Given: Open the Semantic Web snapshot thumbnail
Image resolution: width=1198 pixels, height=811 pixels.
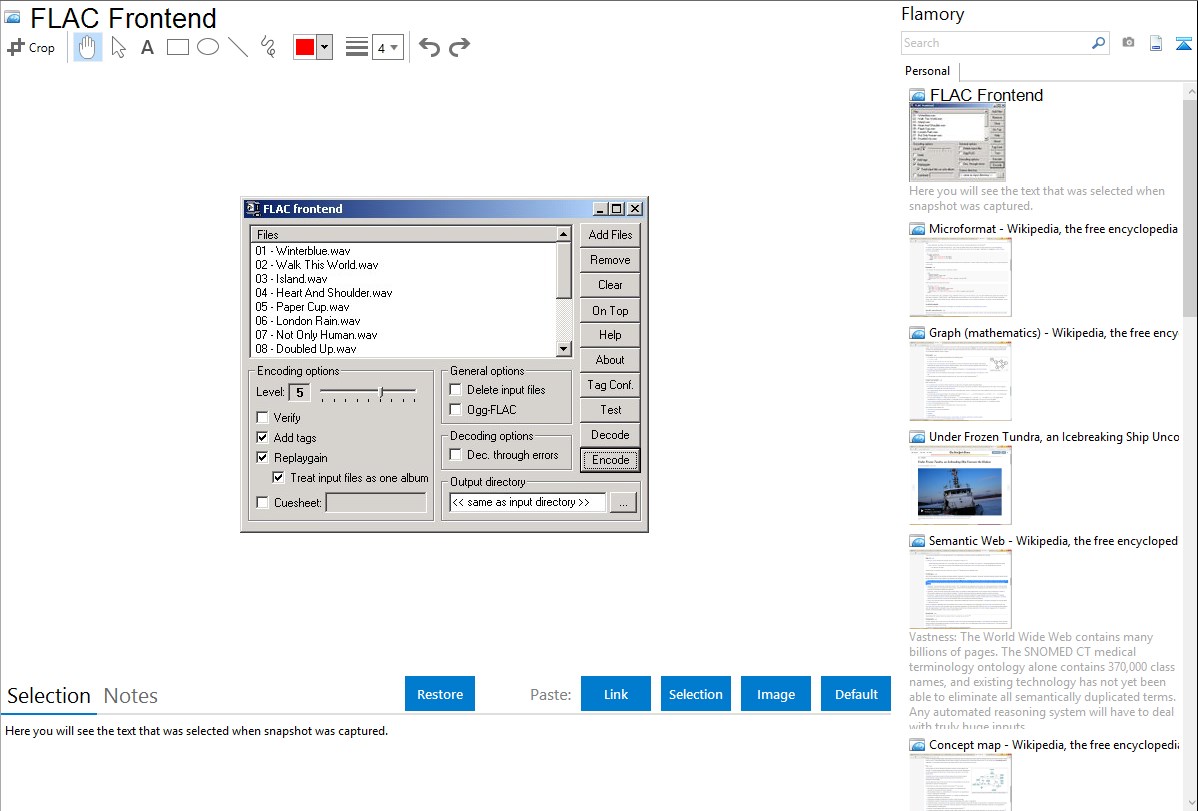Looking at the screenshot, I should [x=960, y=589].
